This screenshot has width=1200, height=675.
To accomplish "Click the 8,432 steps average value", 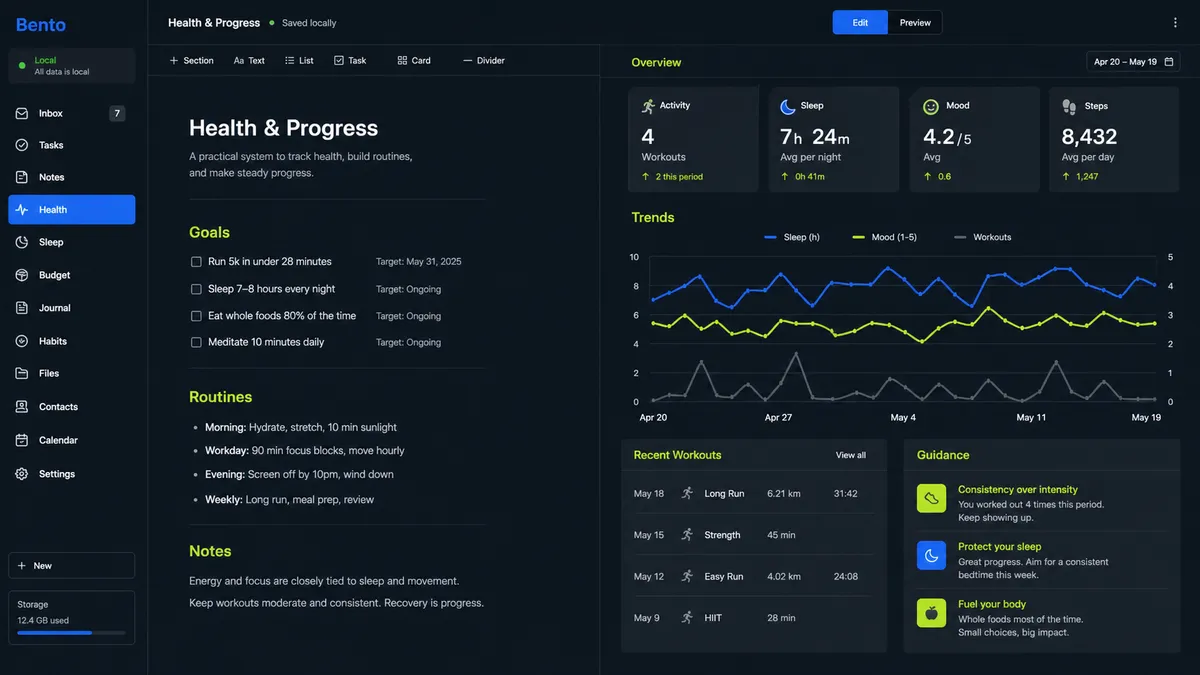I will [x=1089, y=137].
